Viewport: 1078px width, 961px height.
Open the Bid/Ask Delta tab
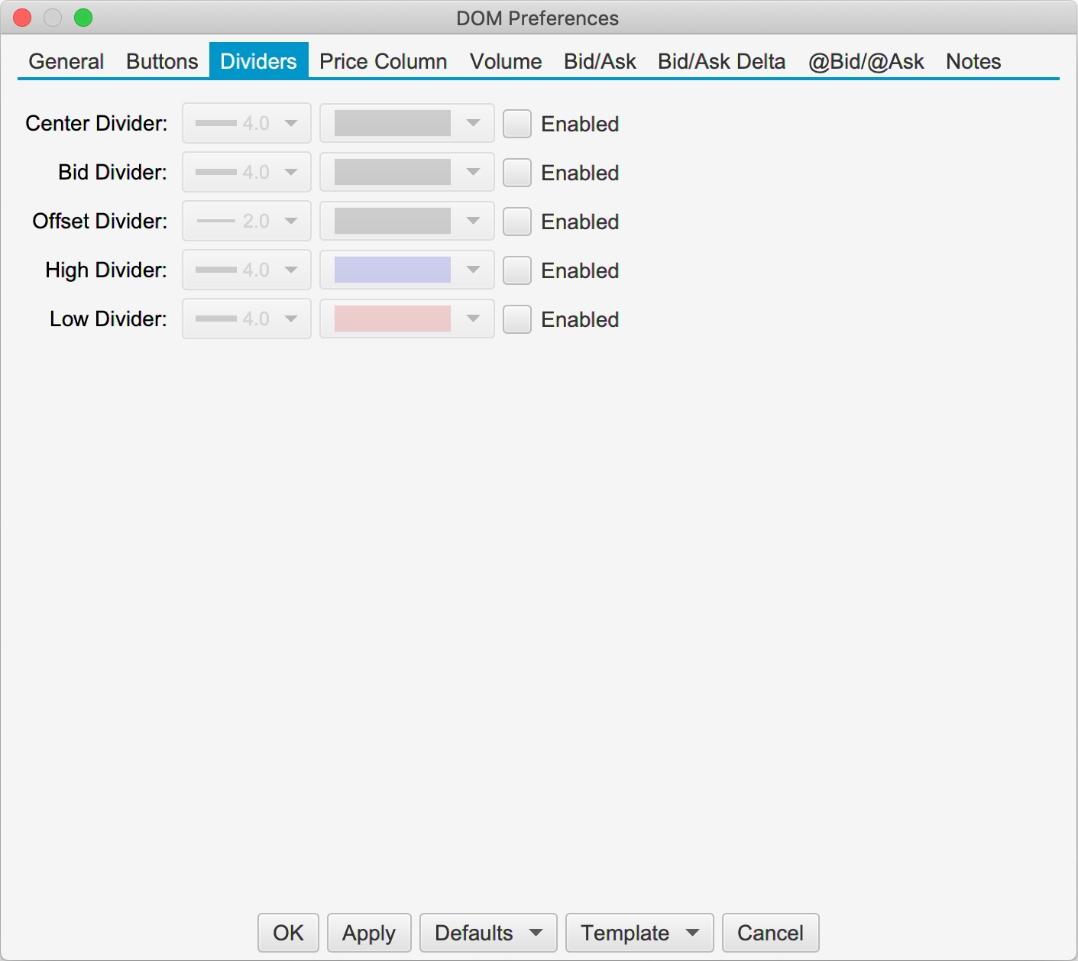pyautogui.click(x=721, y=61)
